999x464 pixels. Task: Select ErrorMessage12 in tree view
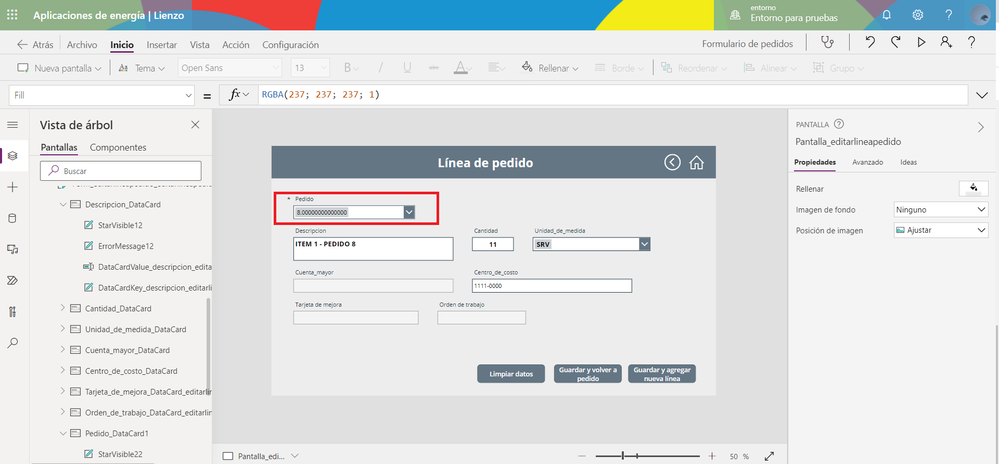(126, 246)
